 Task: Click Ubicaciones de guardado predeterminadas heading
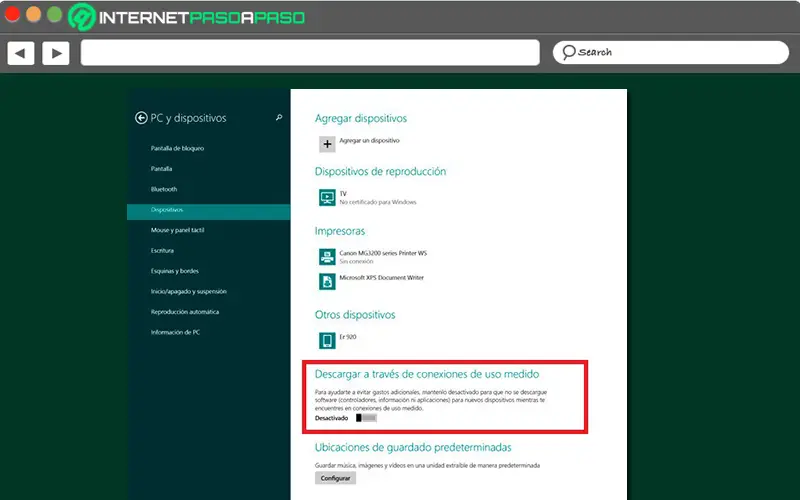pos(413,447)
